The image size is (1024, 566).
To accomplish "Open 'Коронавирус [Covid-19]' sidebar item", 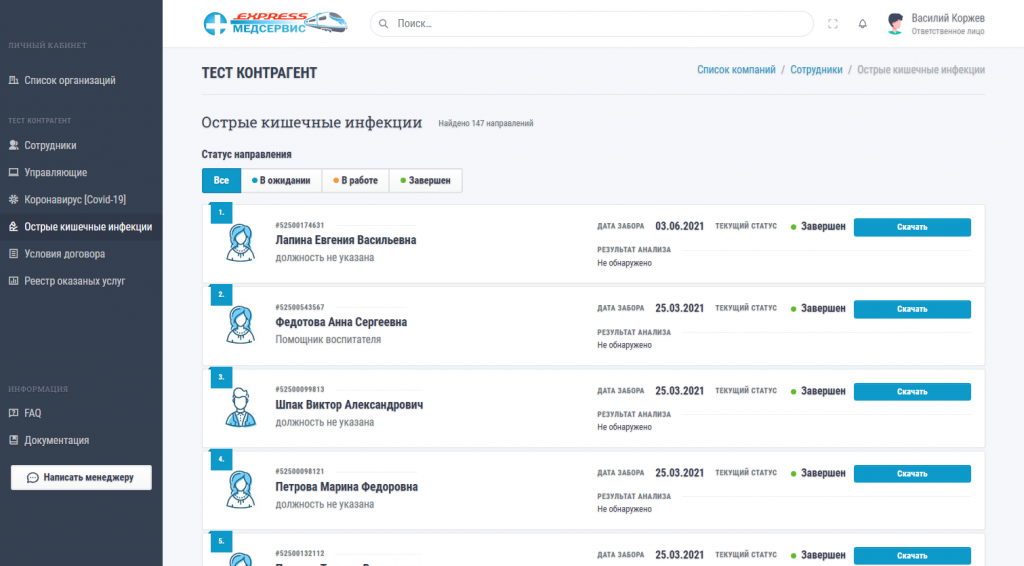I will click(x=75, y=199).
